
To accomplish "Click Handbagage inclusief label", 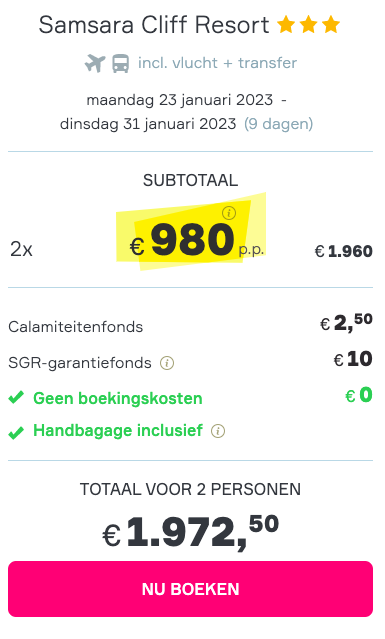I will tap(118, 430).
